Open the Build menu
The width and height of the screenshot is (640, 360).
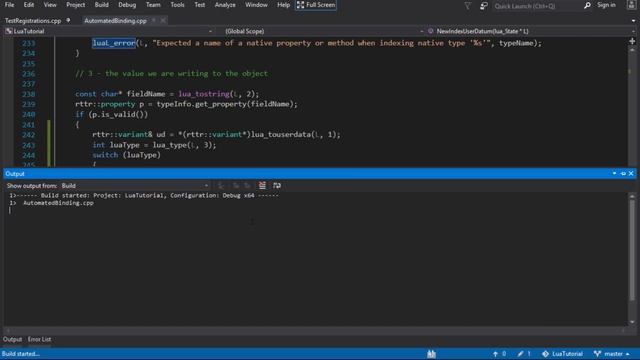[101, 5]
